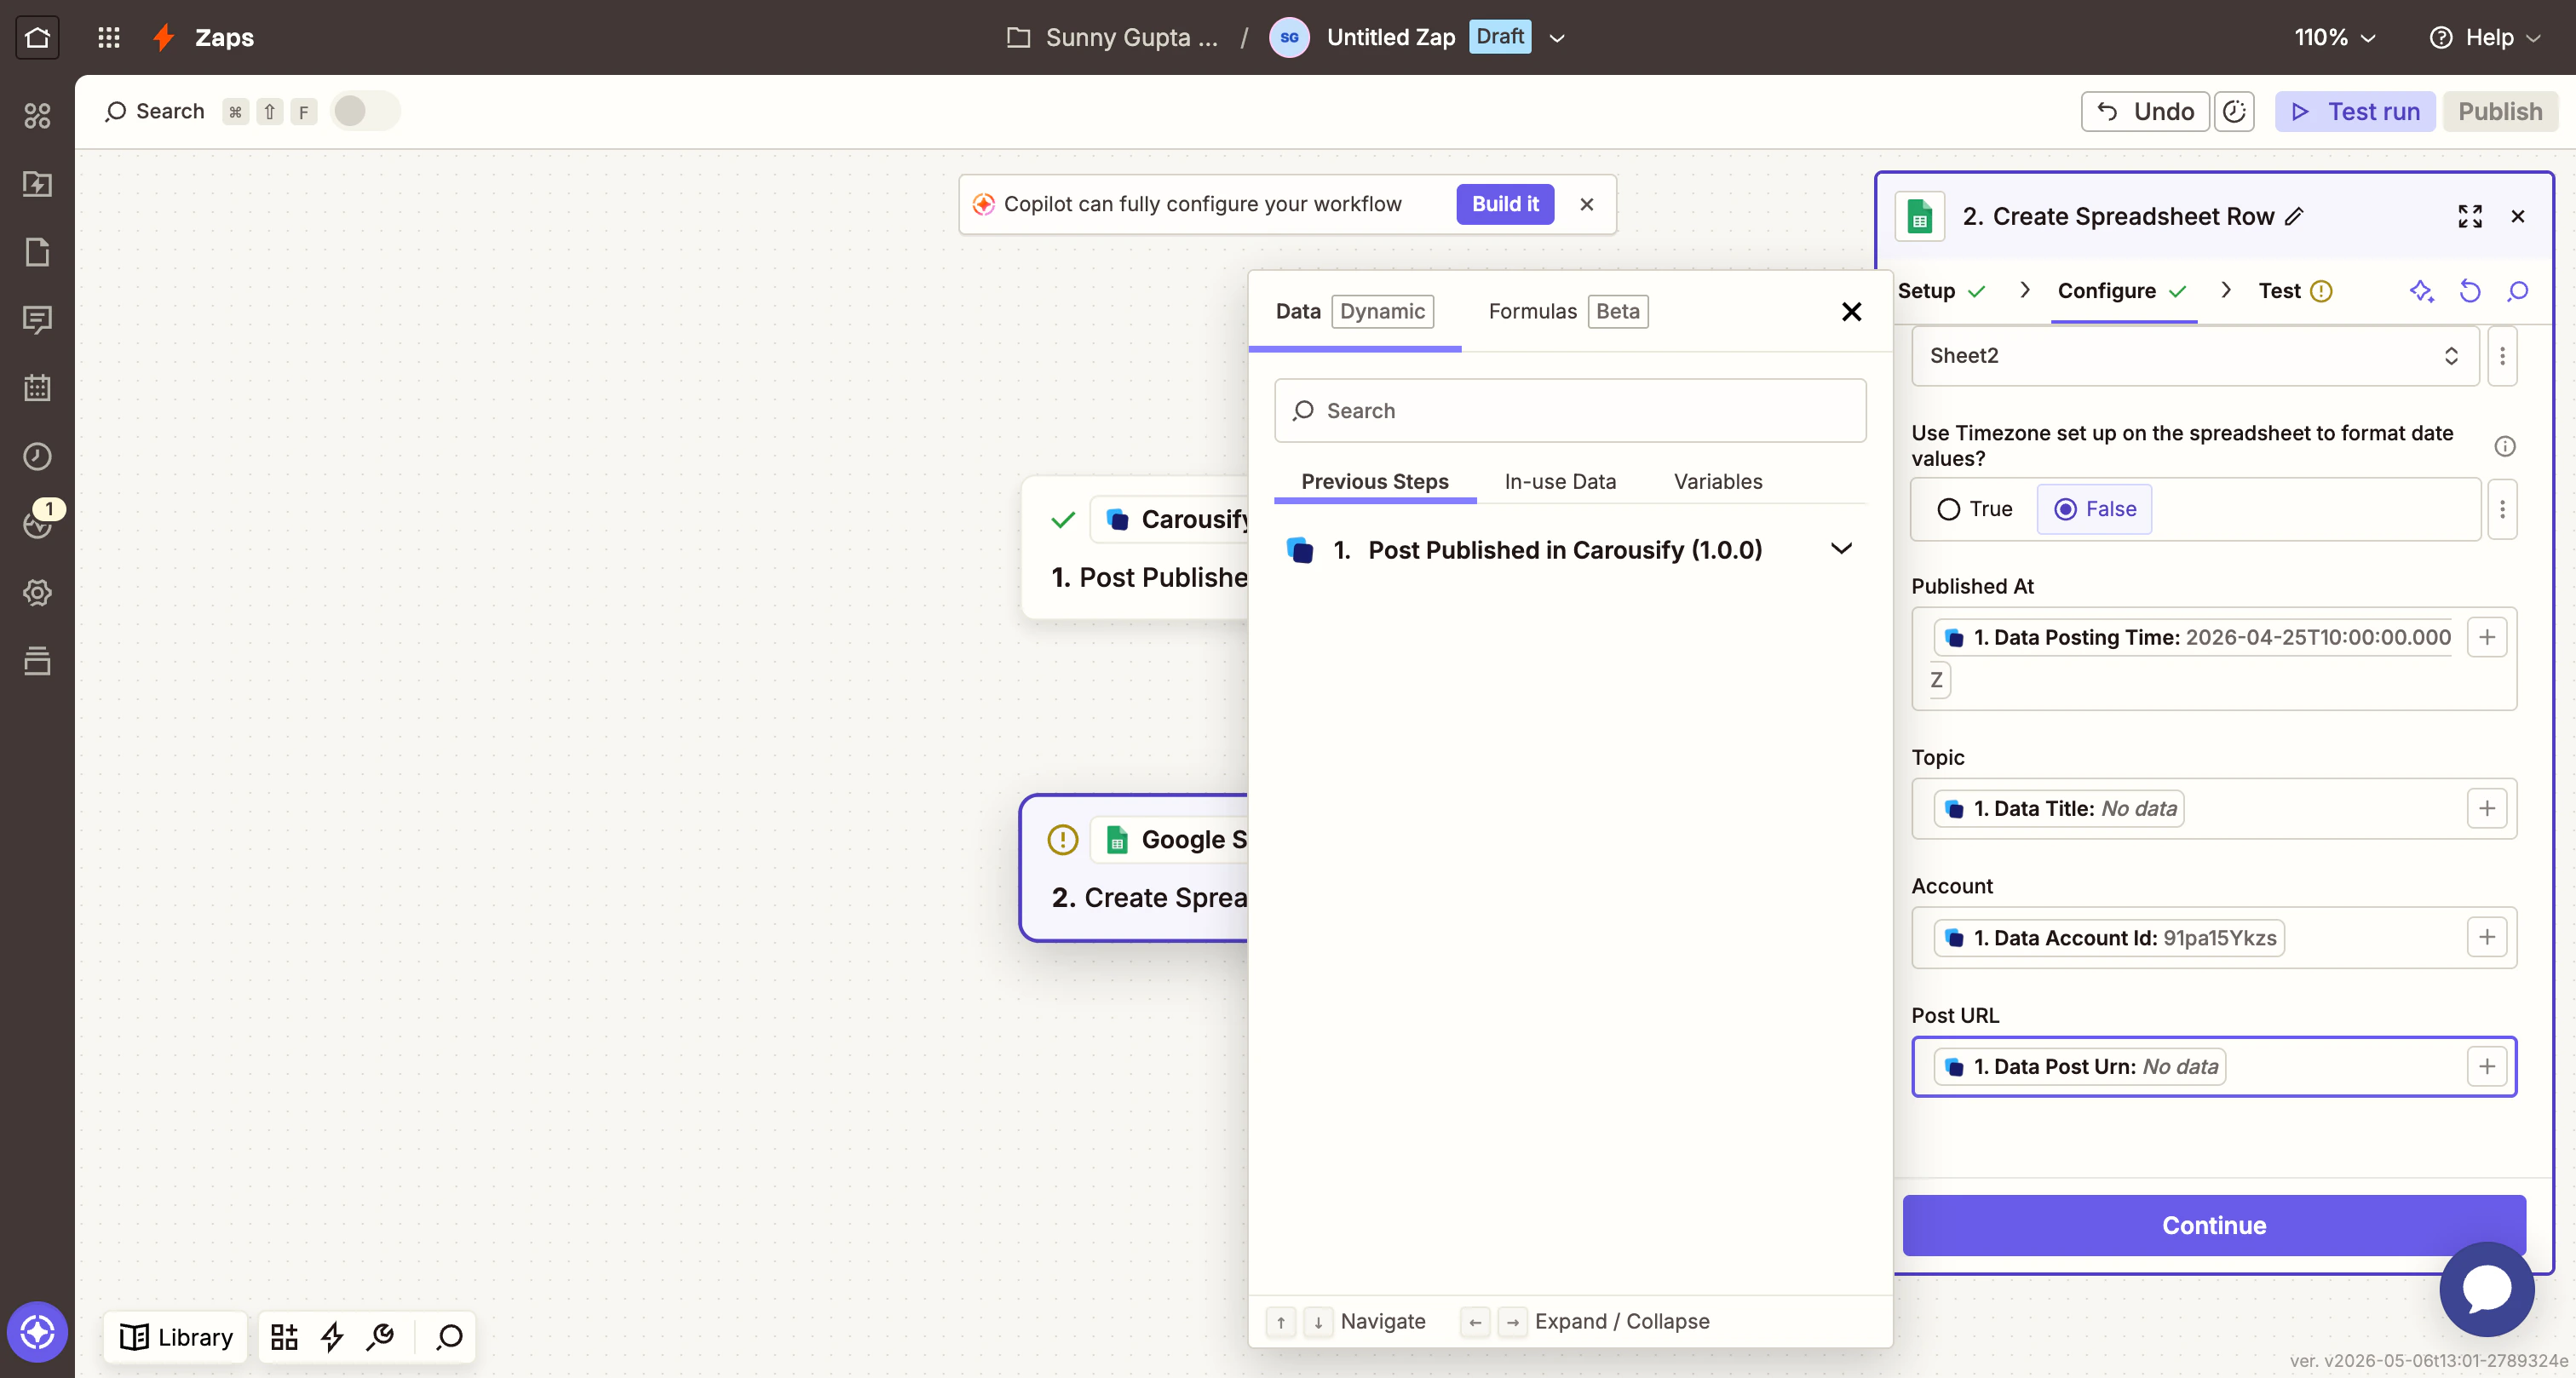Screen dimensions: 2576x1378
Task: Switch to the Formulas Beta tab
Action: pyautogui.click(x=1567, y=311)
